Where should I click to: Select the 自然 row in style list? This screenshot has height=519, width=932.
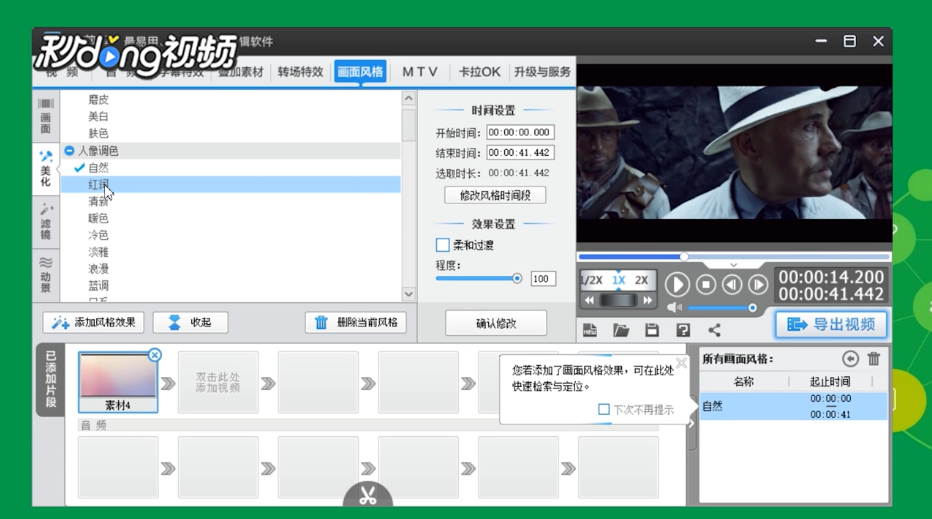click(794, 406)
